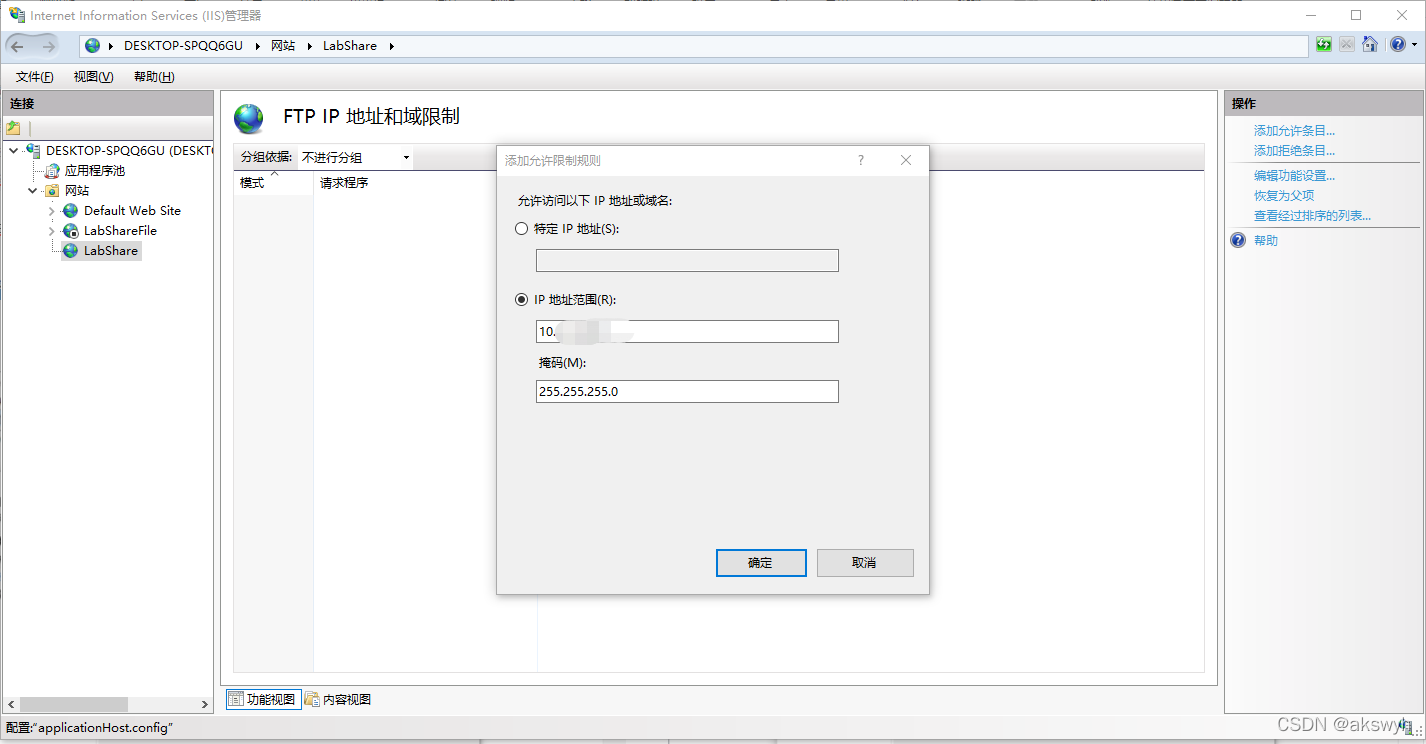Click the 确定 button

click(761, 563)
